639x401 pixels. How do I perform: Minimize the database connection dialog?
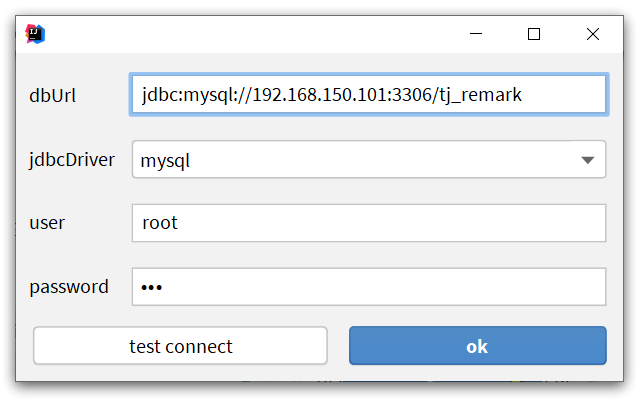pos(476,34)
